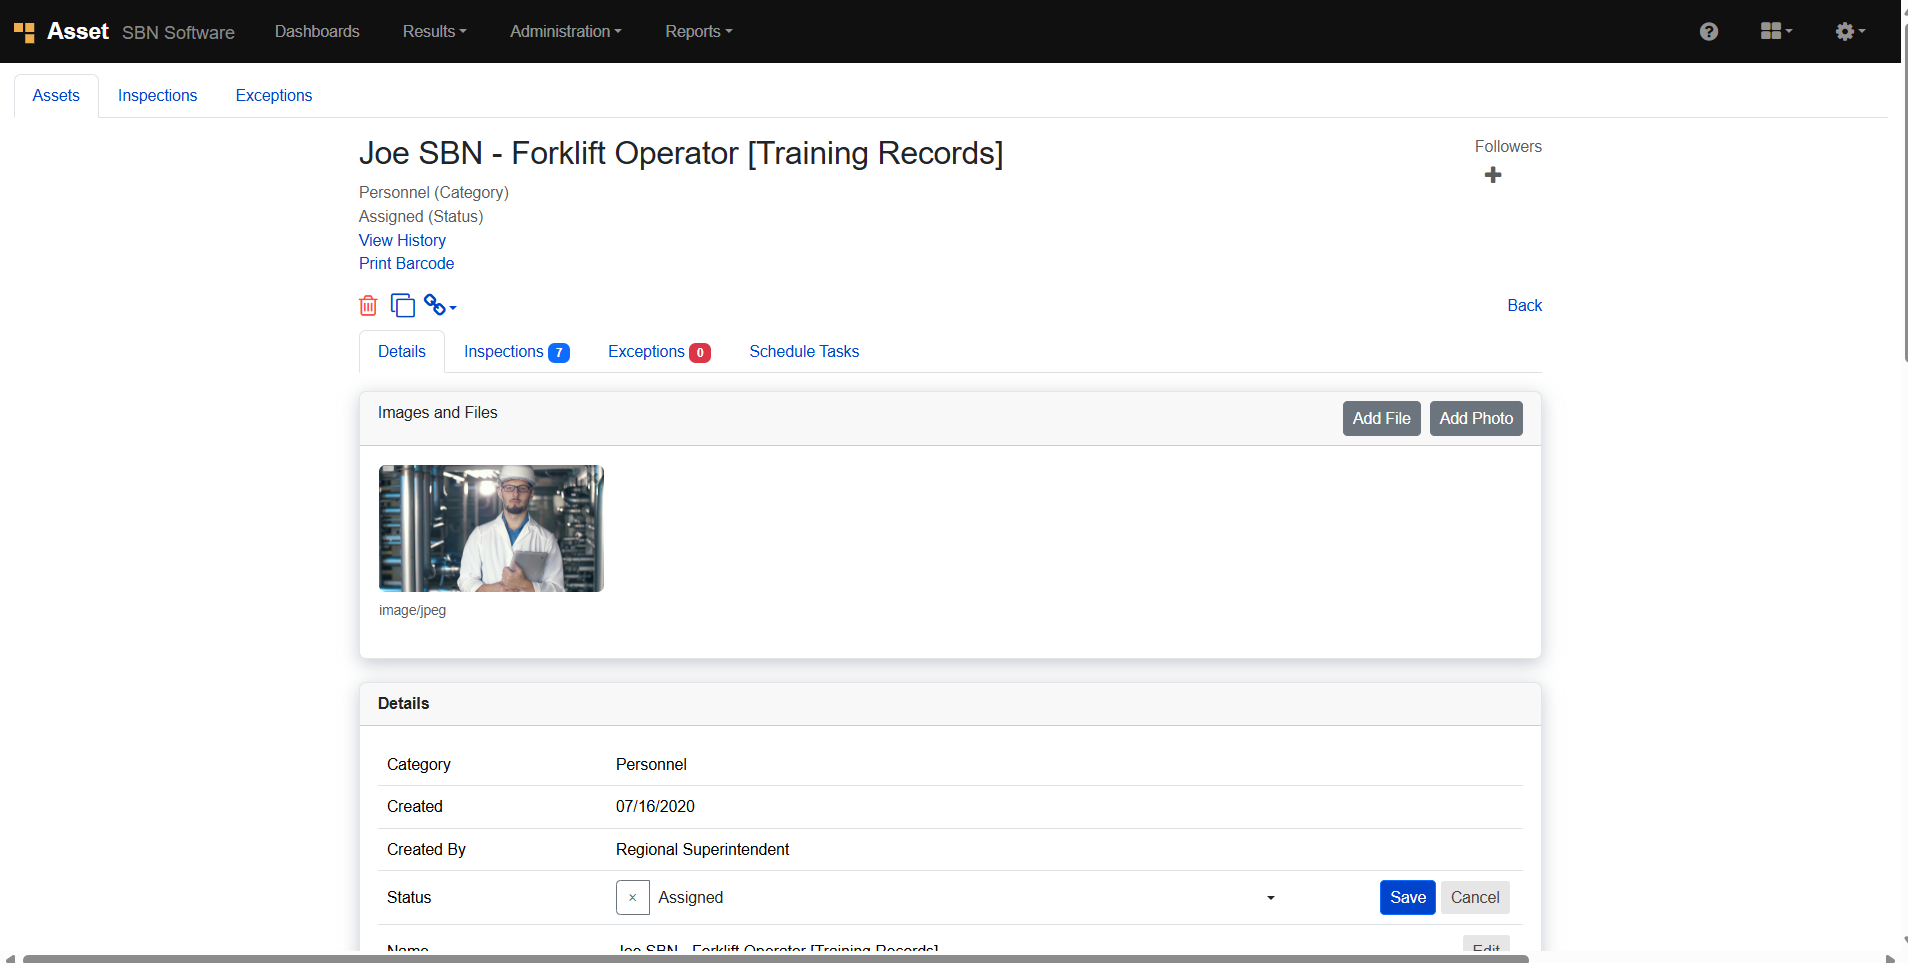Save the status change
The image size is (1908, 963).
[x=1408, y=898]
